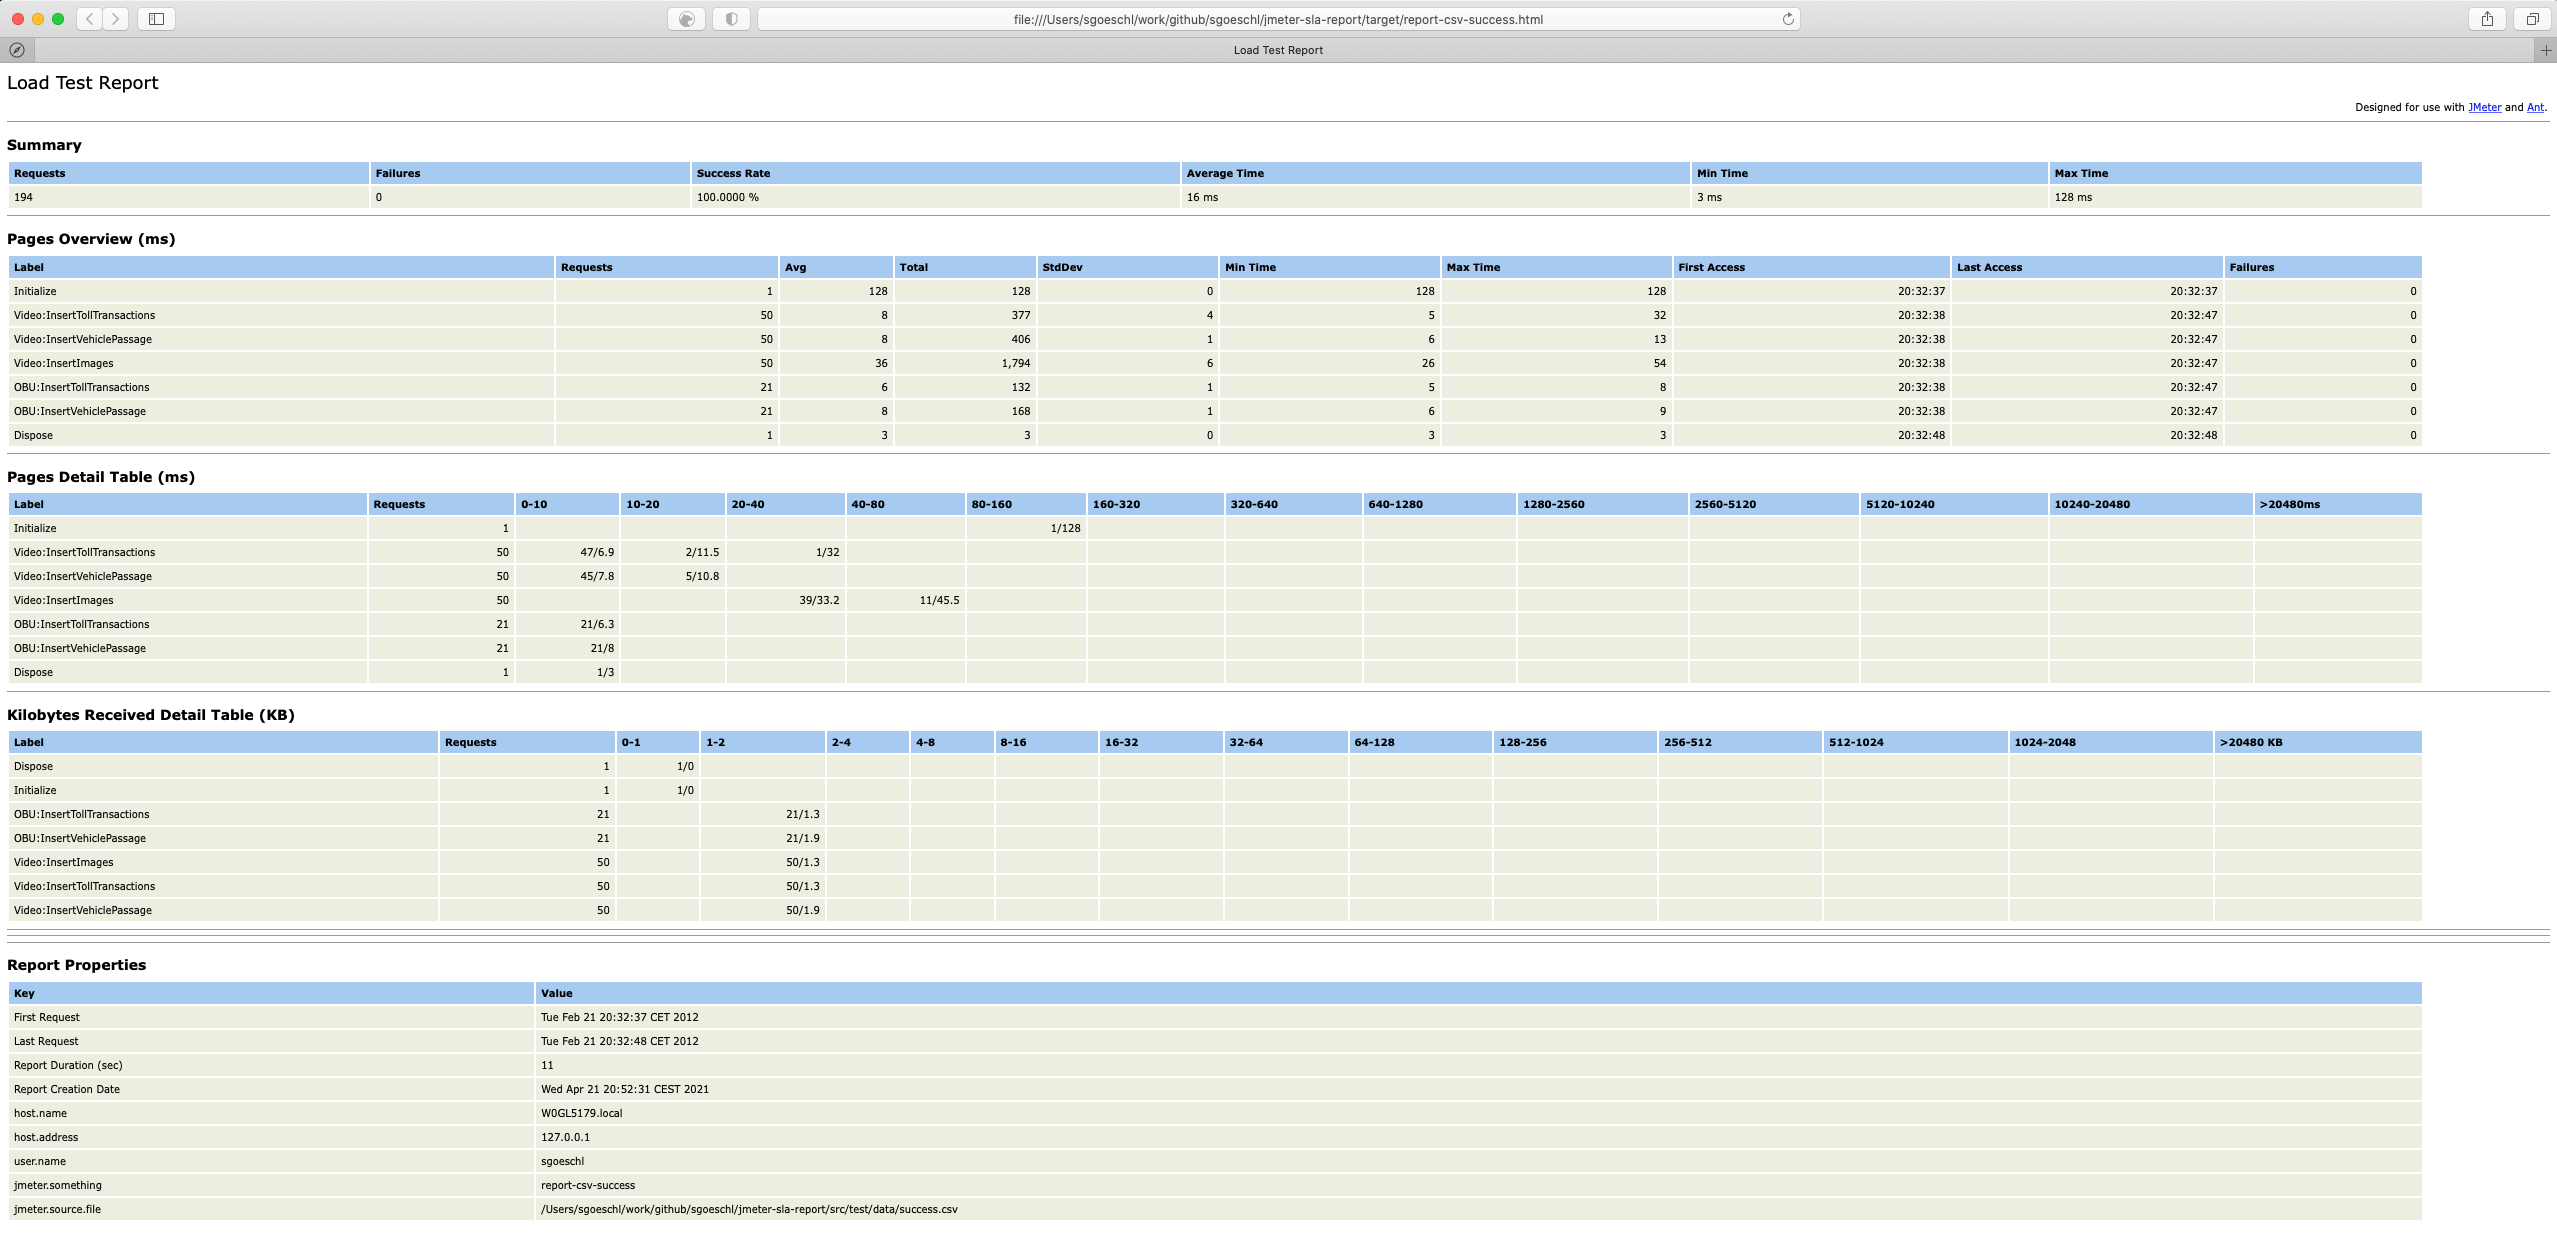Toggle the Safari sidebar
Screen dimensions: 2557x1233
point(157,19)
